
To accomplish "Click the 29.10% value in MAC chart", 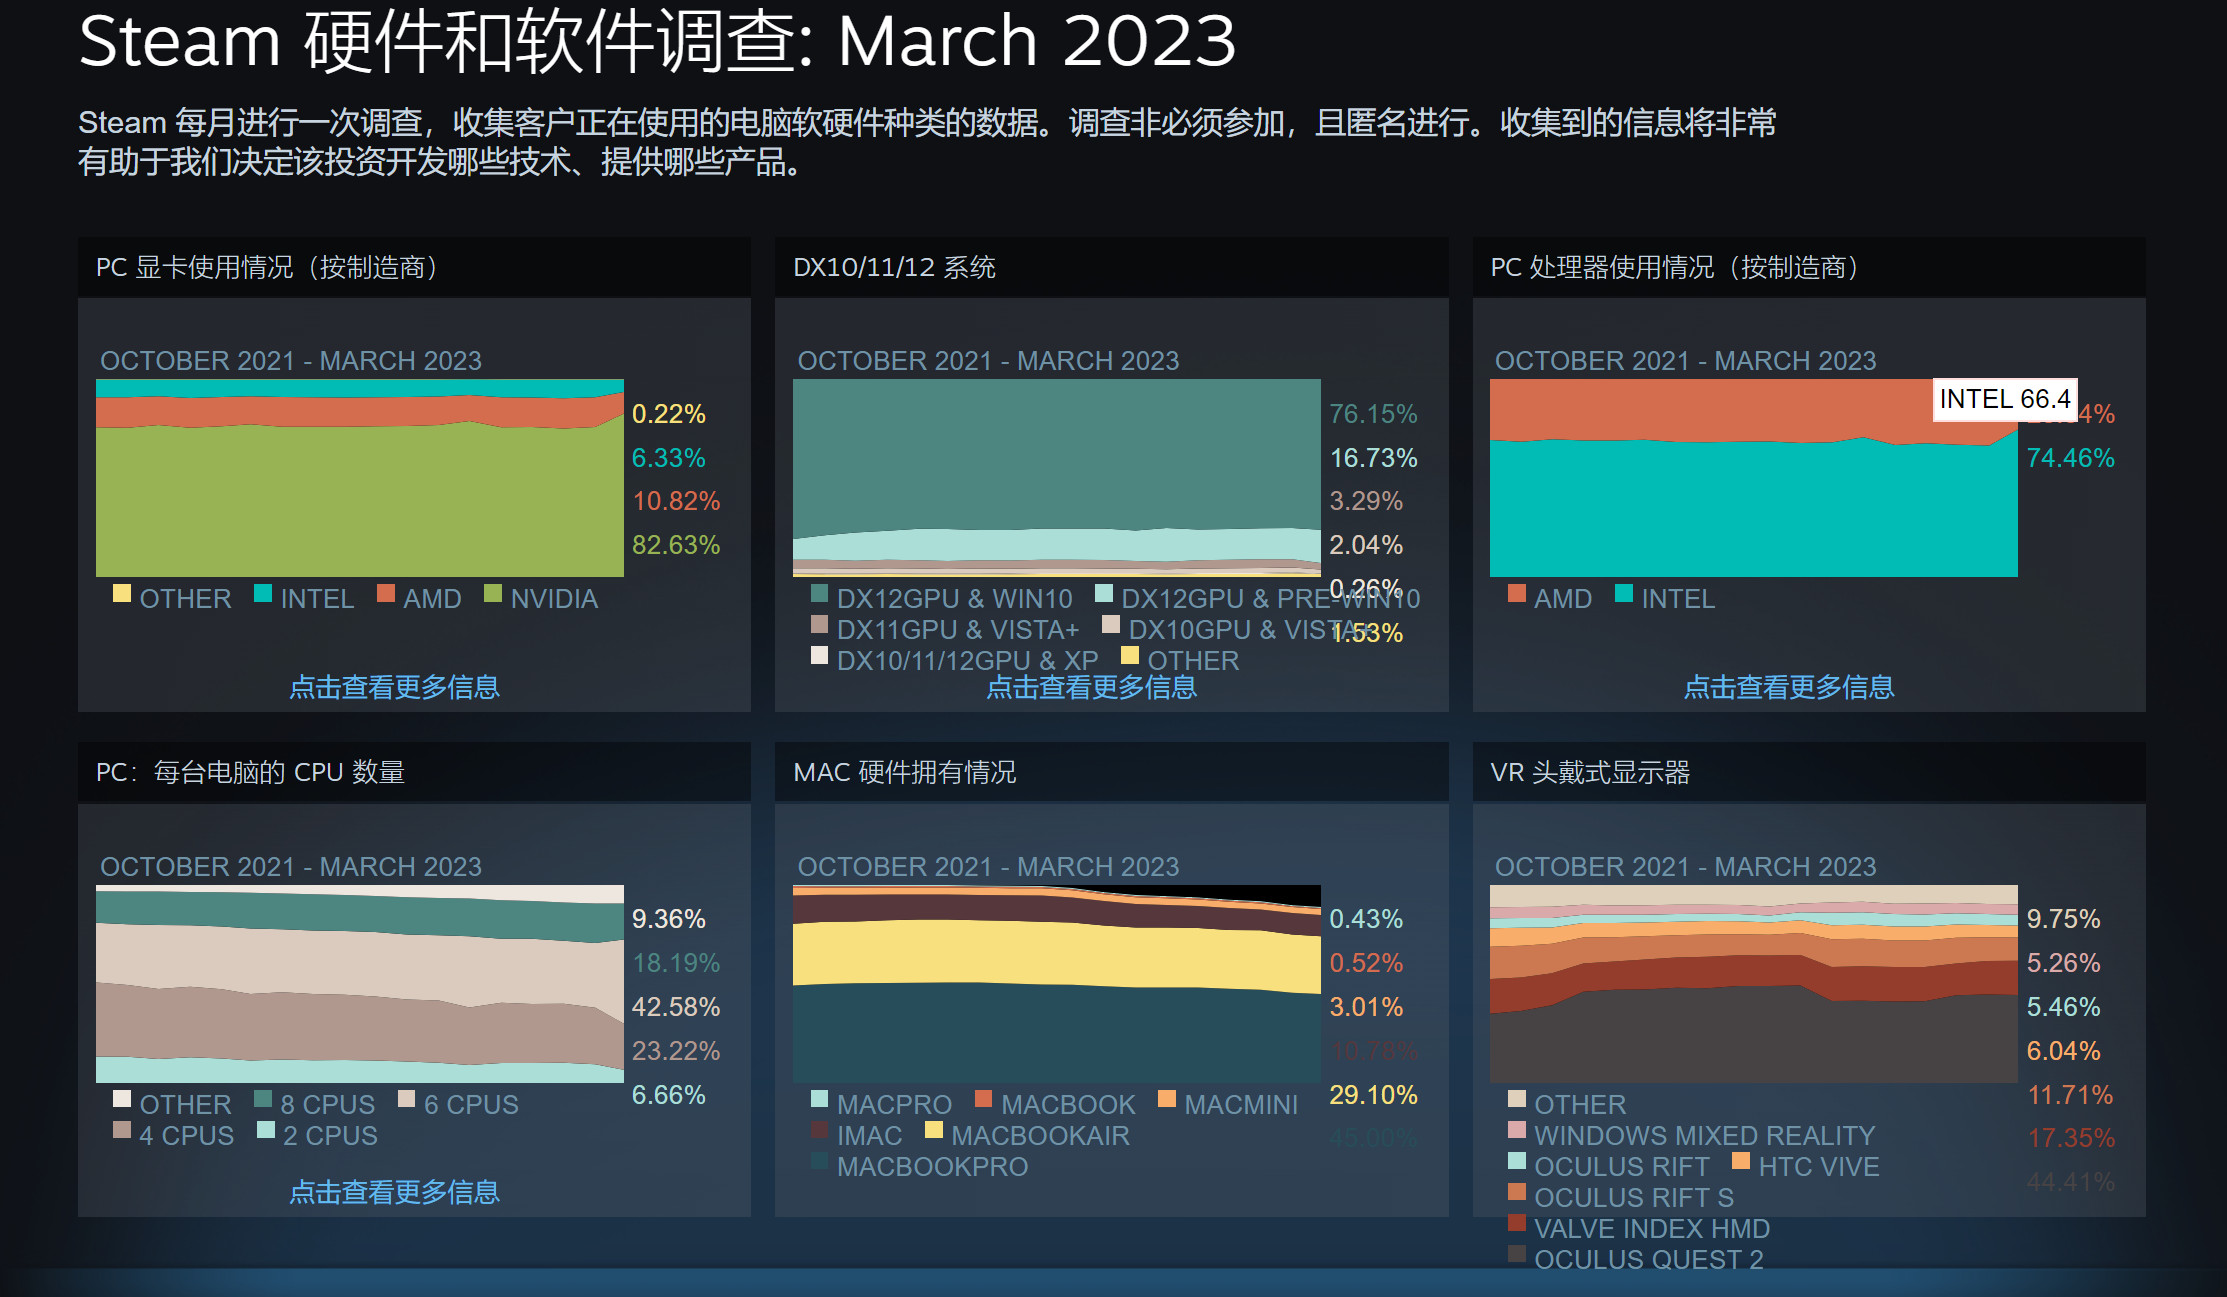I will coord(1373,1095).
